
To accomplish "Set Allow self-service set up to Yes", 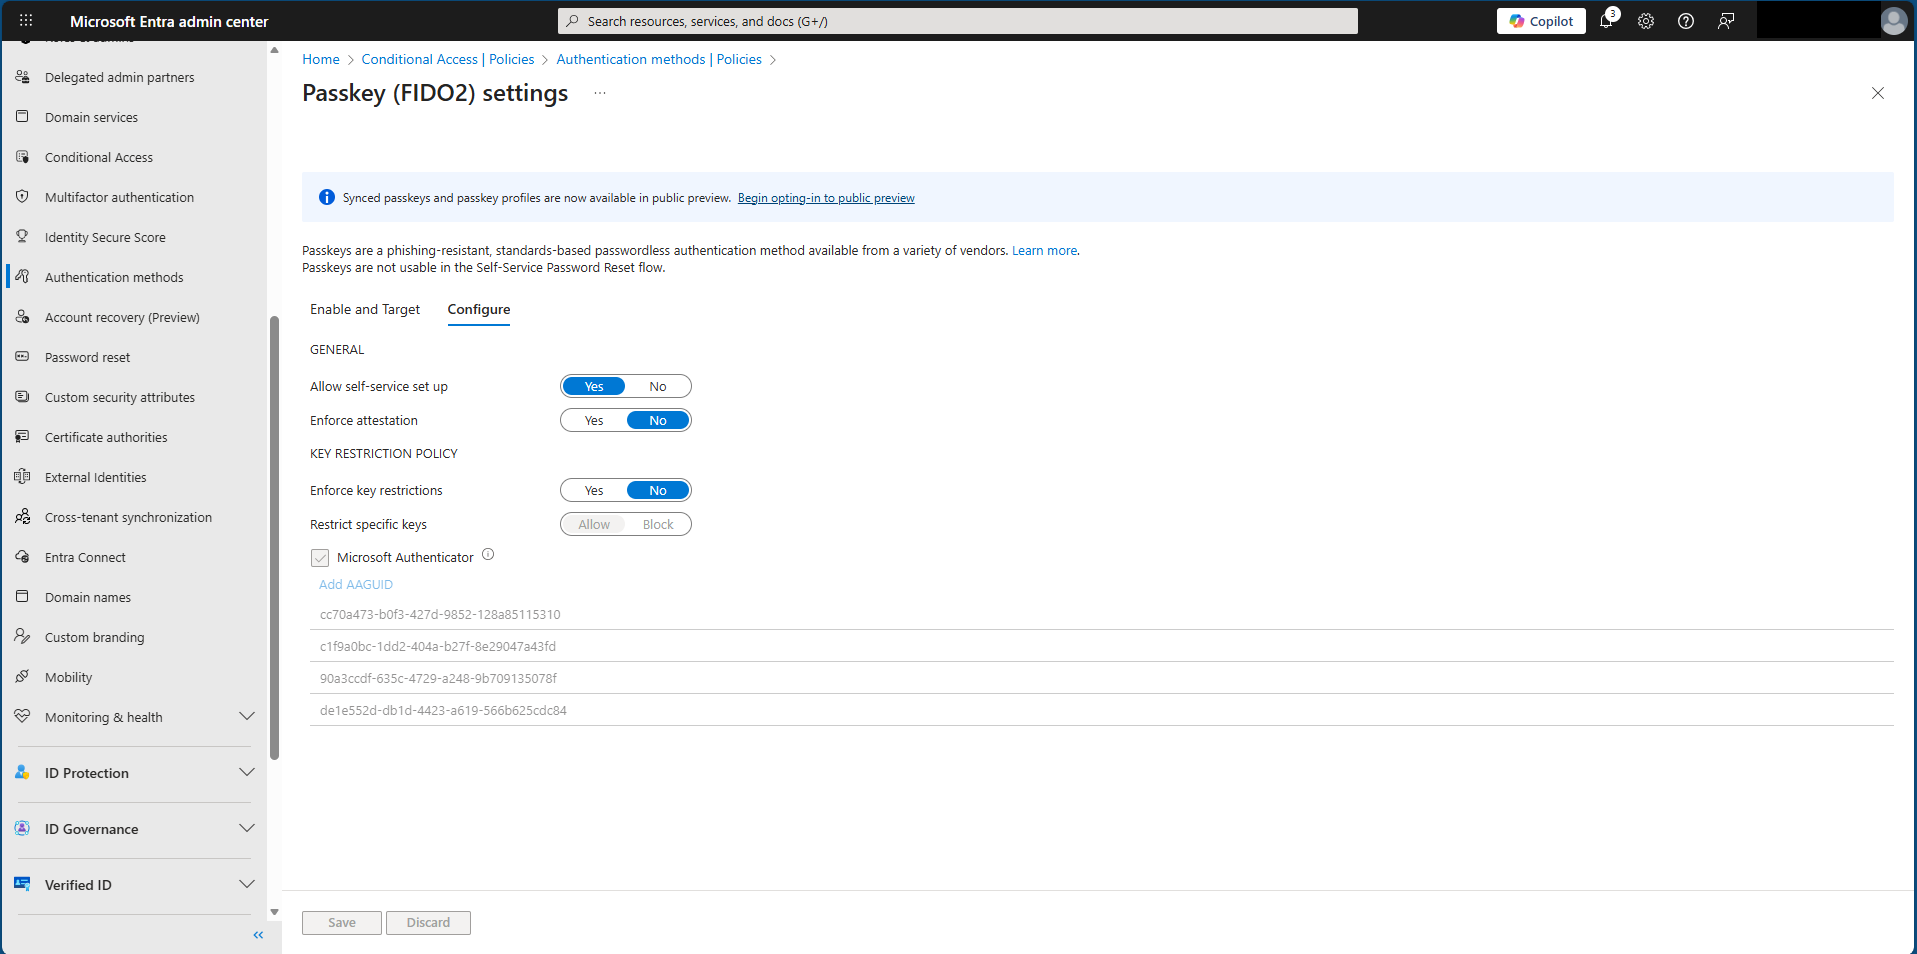I will [x=594, y=387].
